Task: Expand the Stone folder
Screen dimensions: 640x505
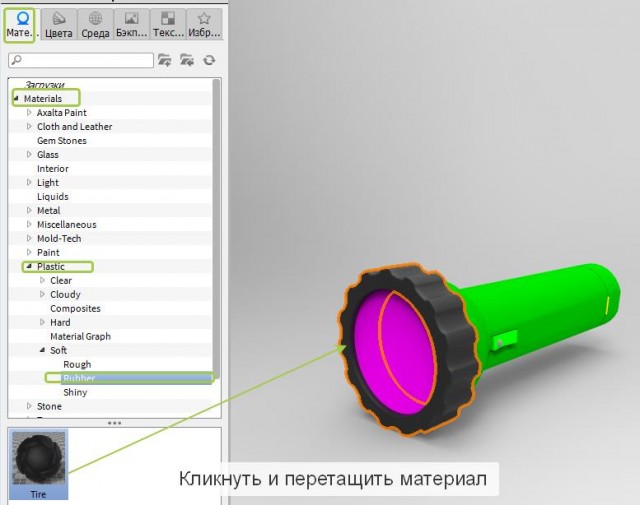Action: [x=29, y=406]
